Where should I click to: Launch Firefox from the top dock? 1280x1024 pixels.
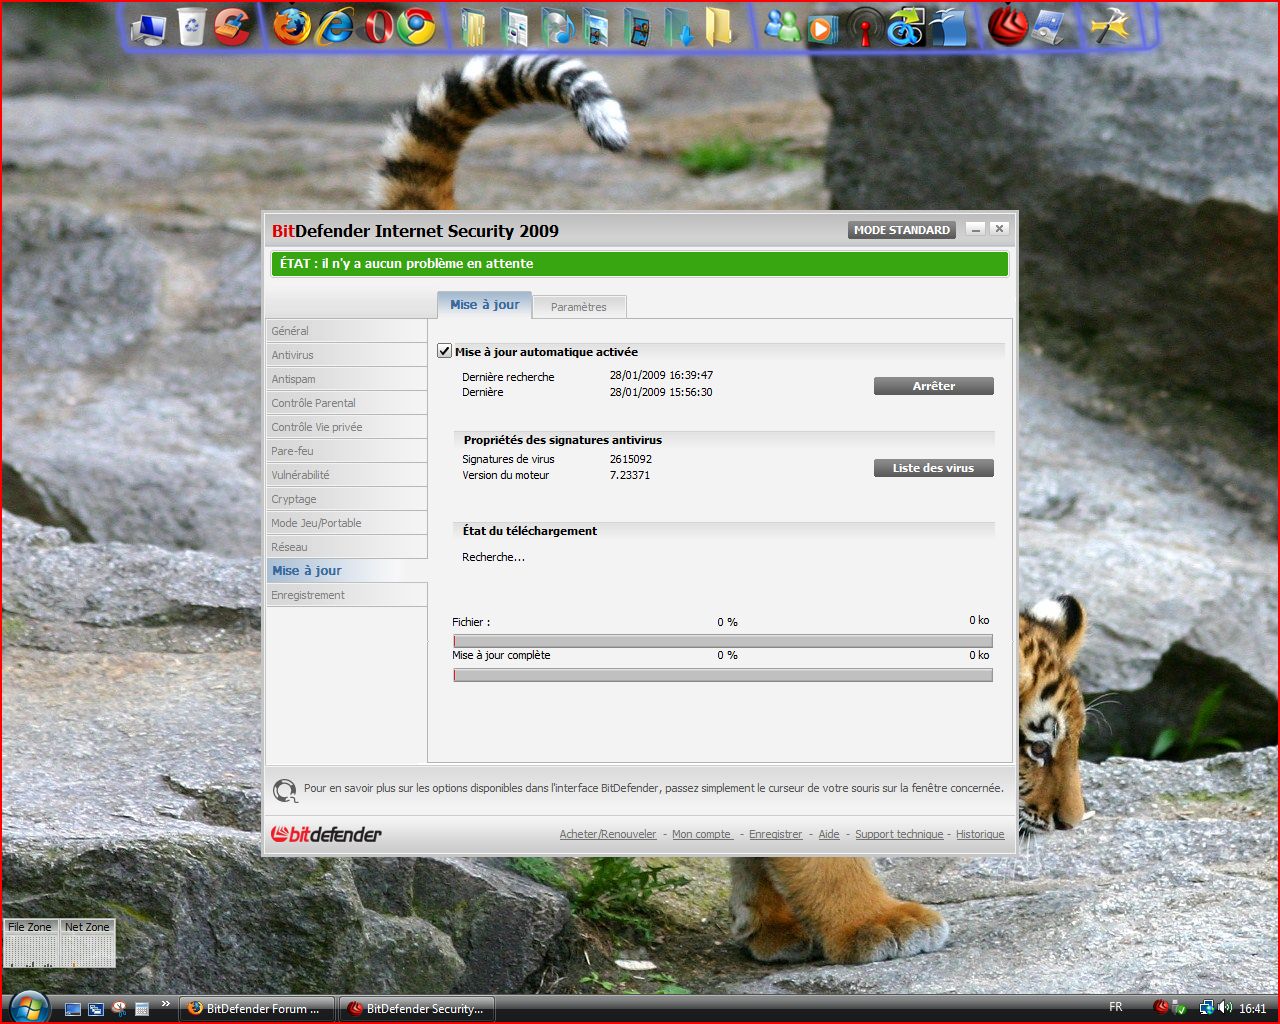click(292, 27)
